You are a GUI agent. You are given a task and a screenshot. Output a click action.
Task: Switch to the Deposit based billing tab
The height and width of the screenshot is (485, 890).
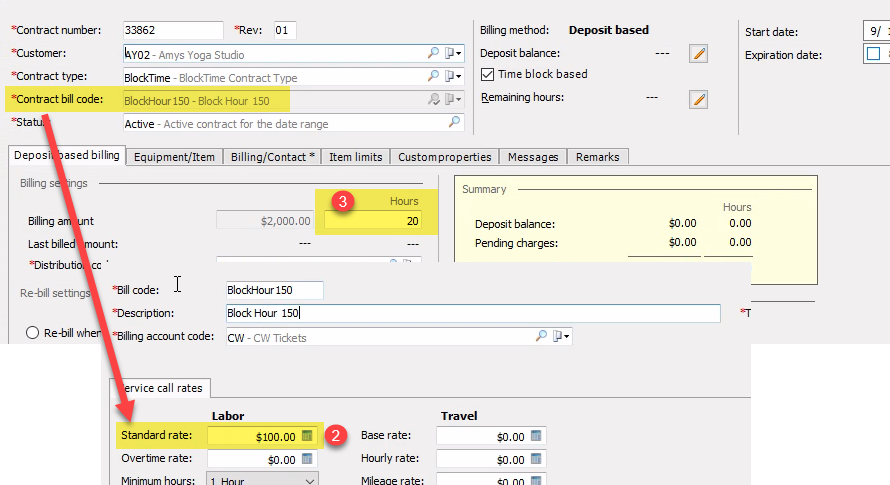click(66, 155)
